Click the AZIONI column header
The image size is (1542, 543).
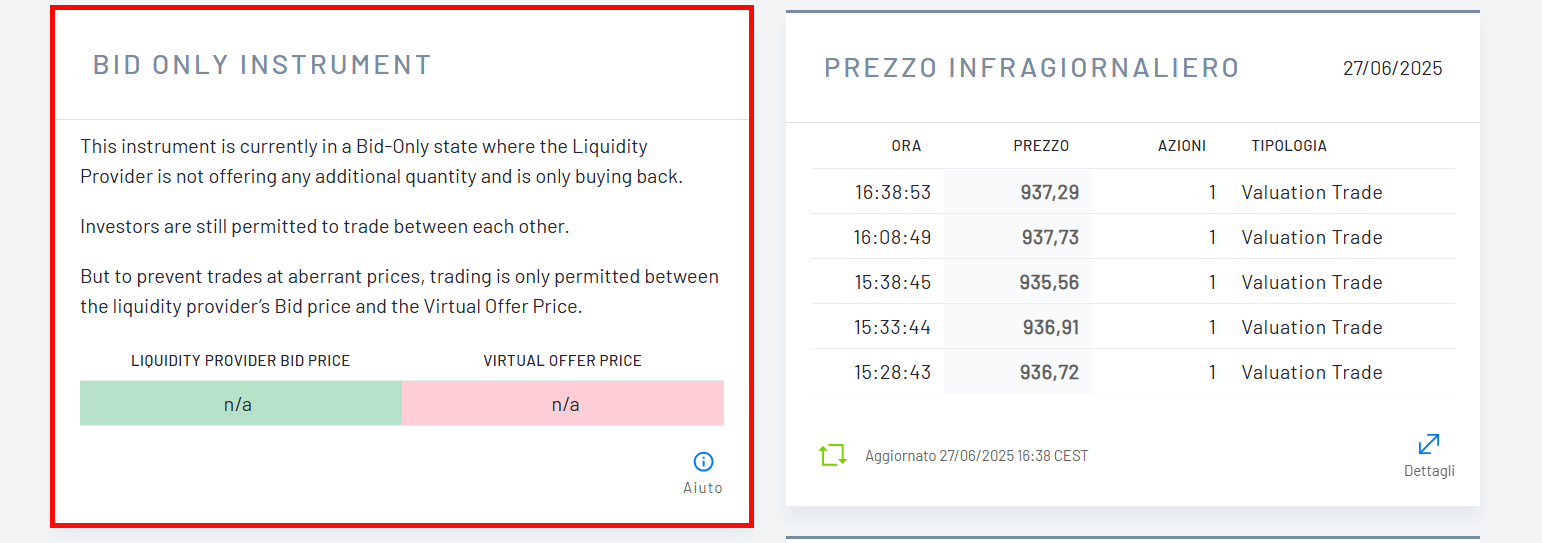1182,146
